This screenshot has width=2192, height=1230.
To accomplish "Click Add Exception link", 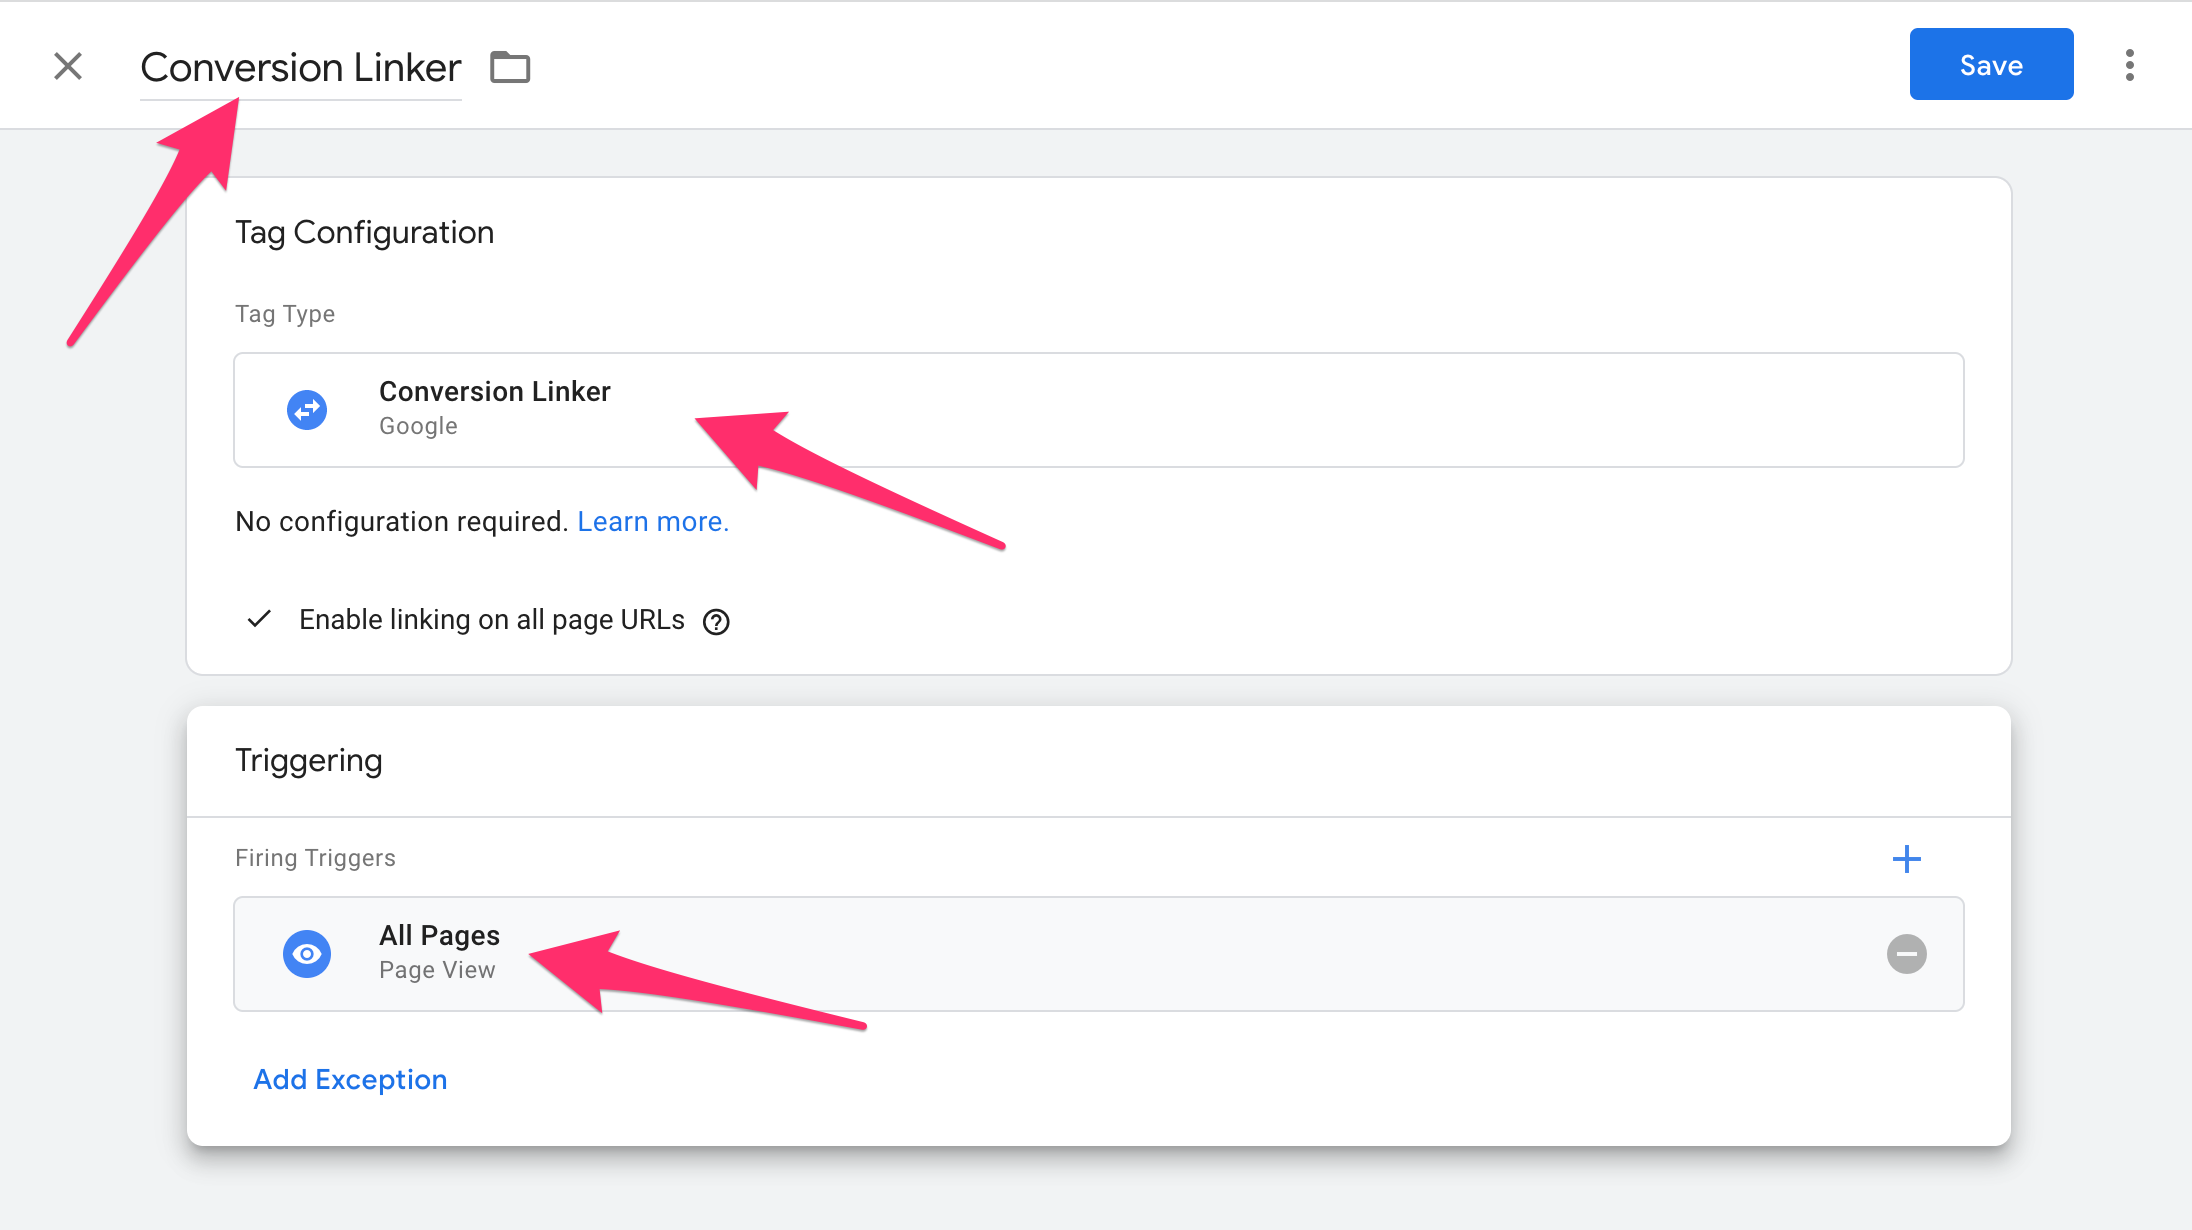I will (350, 1080).
